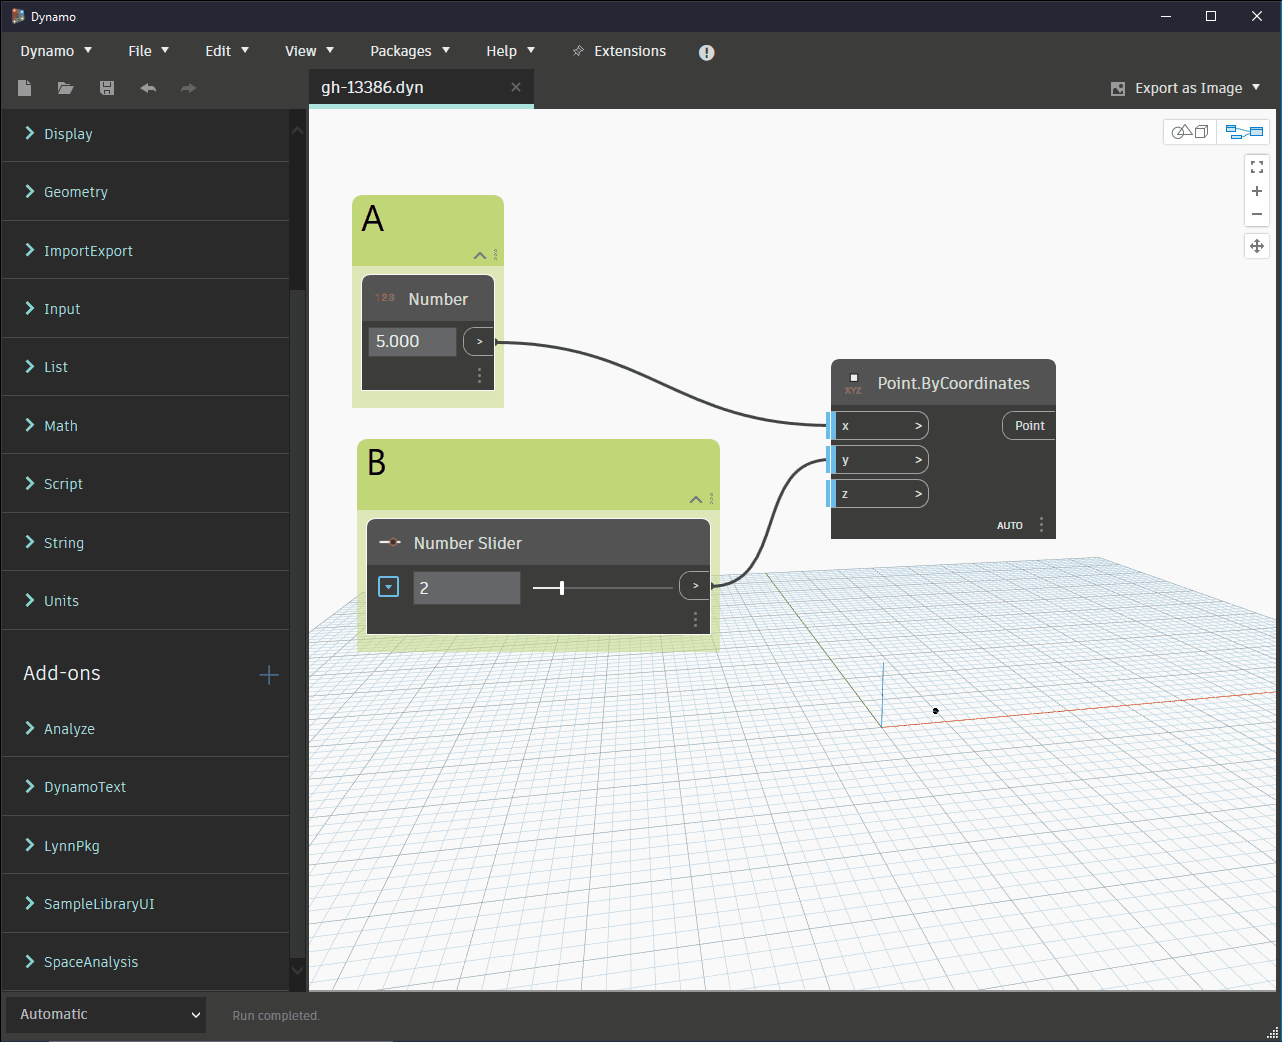
Task: Open a file using the folder icon
Action: pyautogui.click(x=65, y=88)
